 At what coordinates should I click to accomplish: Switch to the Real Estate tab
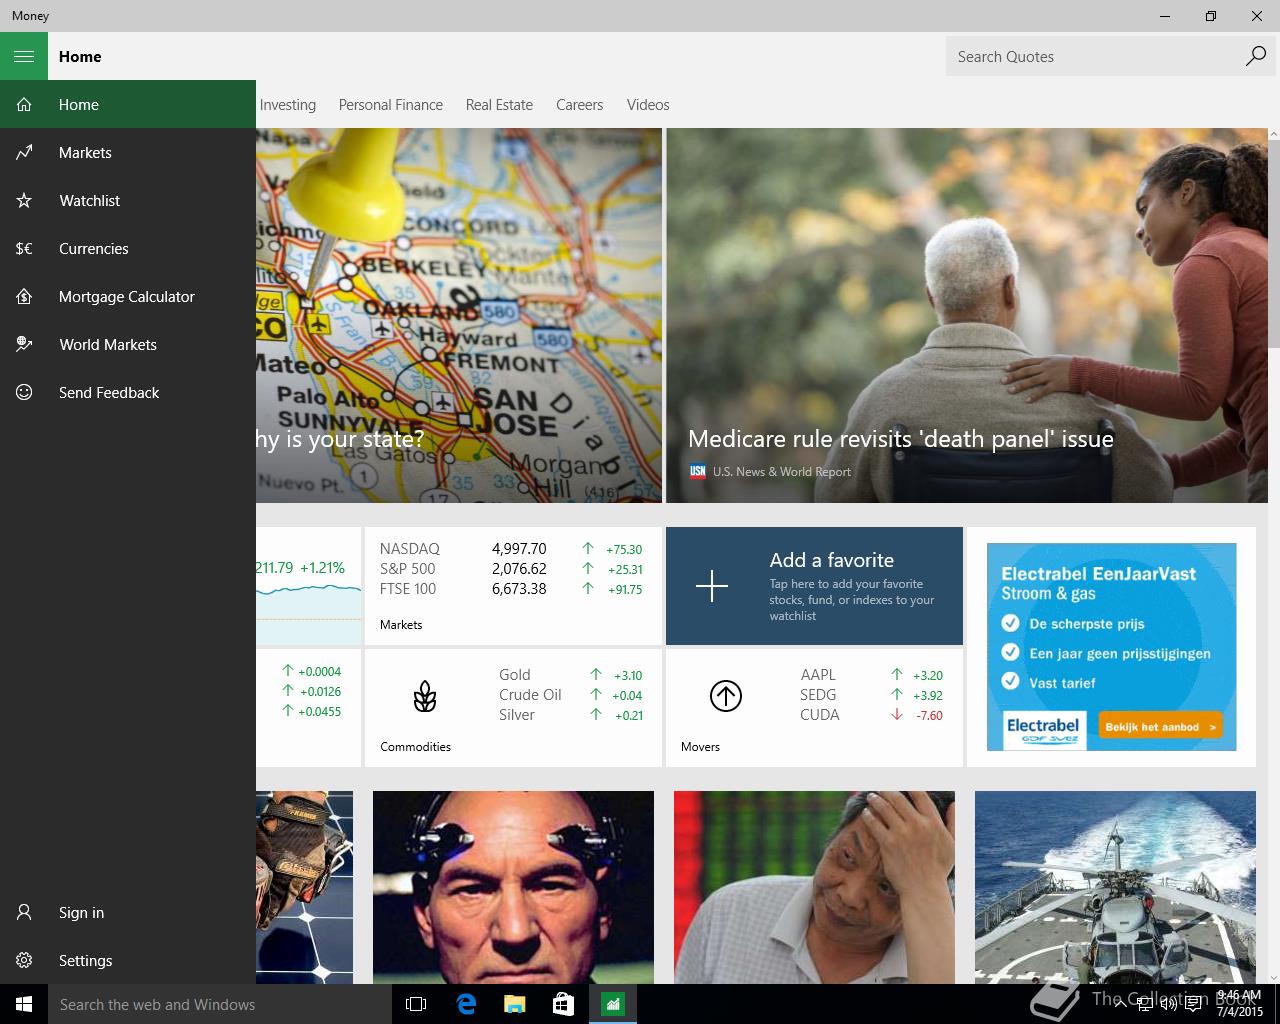point(499,104)
